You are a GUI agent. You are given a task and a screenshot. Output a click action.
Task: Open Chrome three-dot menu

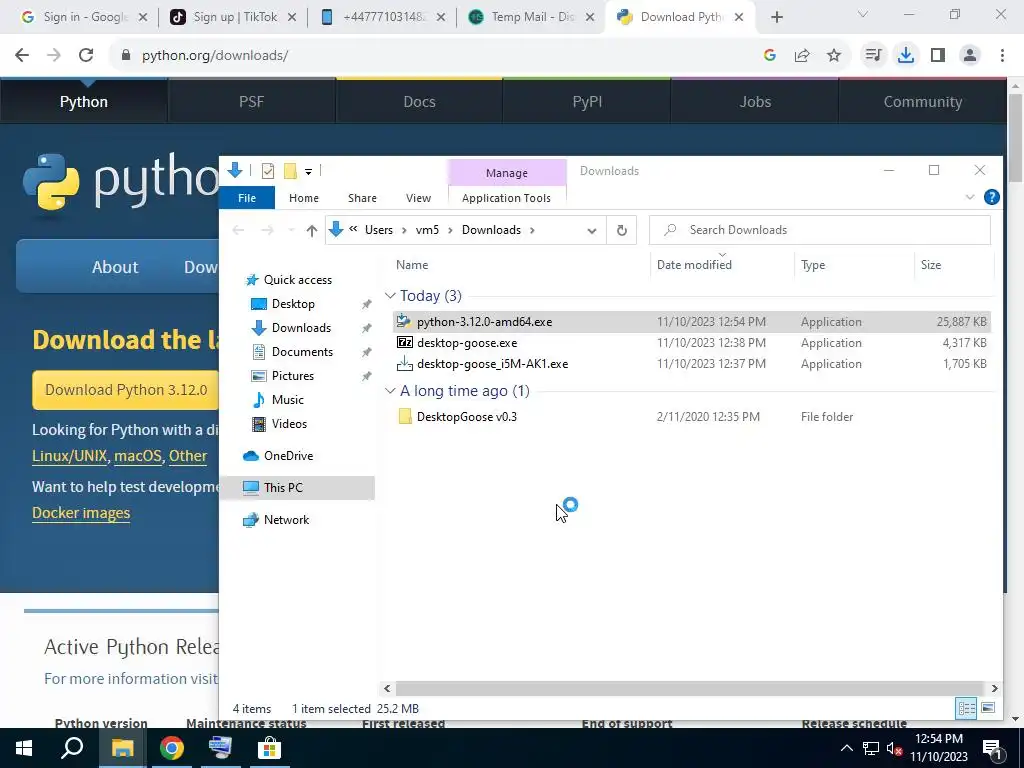pos(1002,56)
